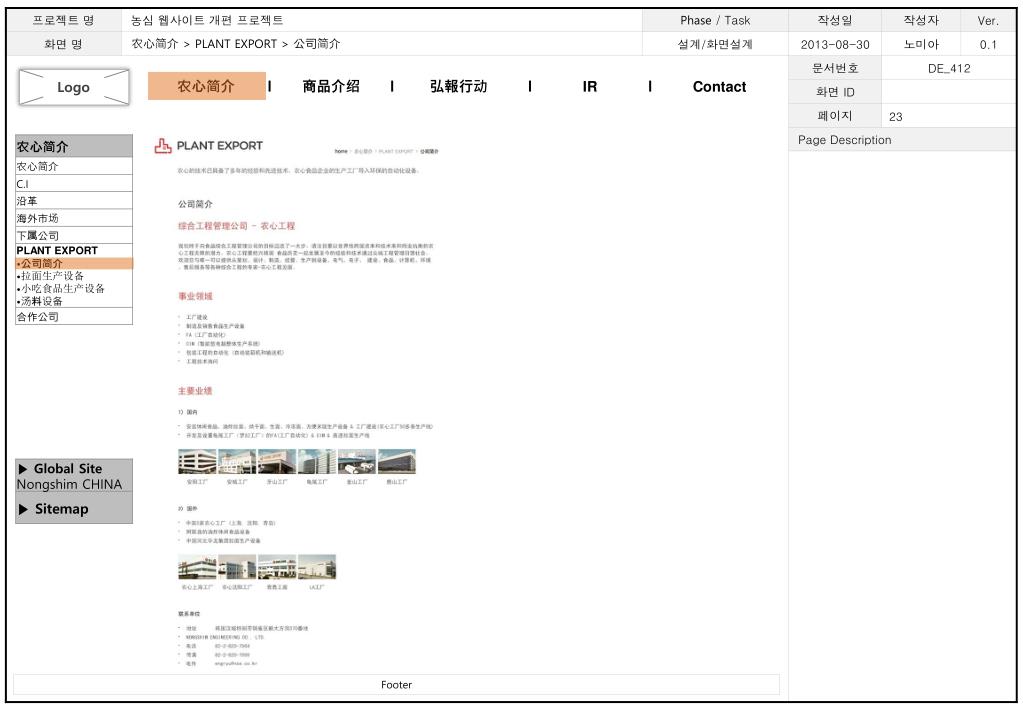This screenshot has width=1023, height=708.
Task: Click the author name 노미아
Action: click(x=921, y=44)
